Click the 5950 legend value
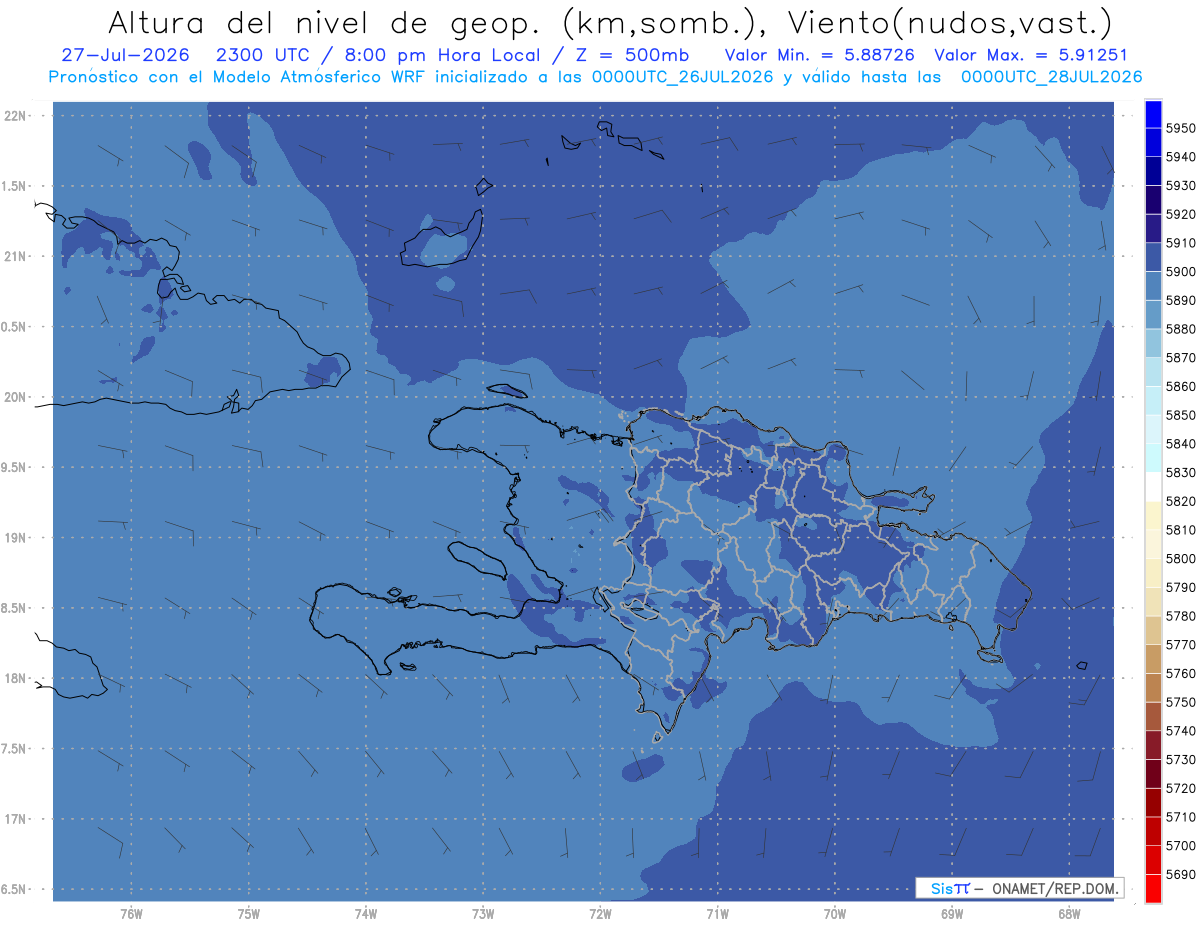1200x927 pixels. [x=1180, y=128]
